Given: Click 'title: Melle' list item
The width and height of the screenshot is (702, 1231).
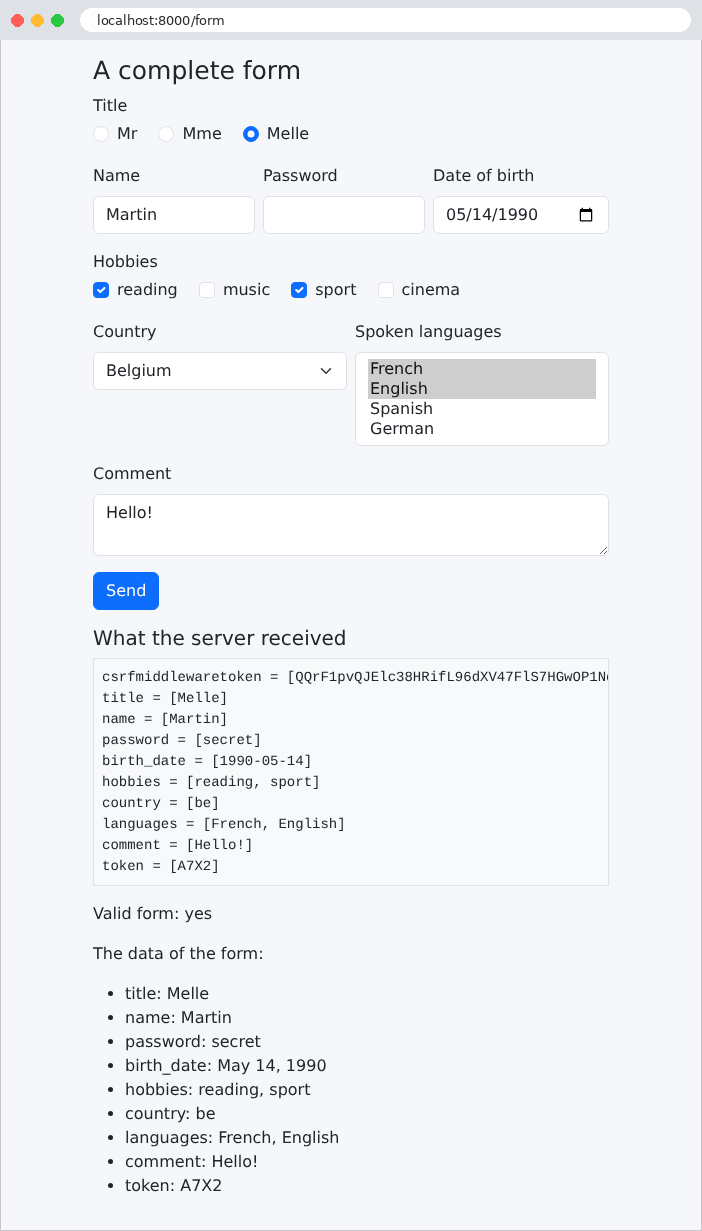Looking at the screenshot, I should 167,994.
